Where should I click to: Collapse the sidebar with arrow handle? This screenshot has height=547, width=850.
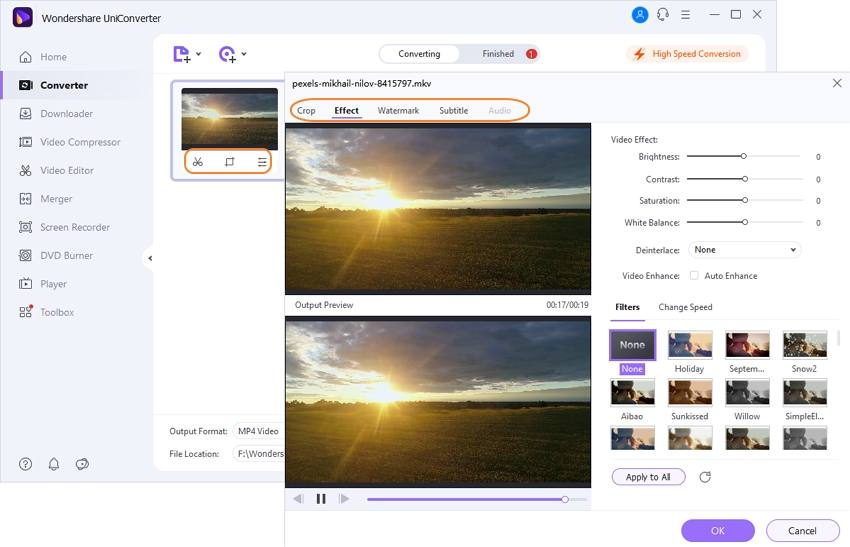(150, 258)
